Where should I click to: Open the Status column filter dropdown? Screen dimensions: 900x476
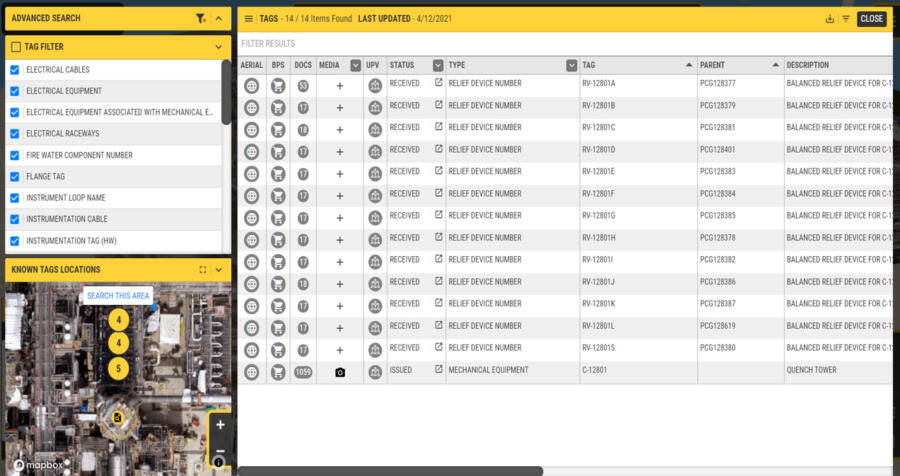[x=438, y=64]
